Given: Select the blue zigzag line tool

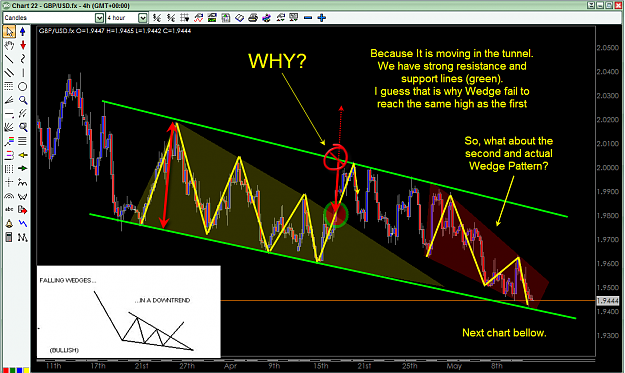Looking at the screenshot, I should (x=23, y=224).
